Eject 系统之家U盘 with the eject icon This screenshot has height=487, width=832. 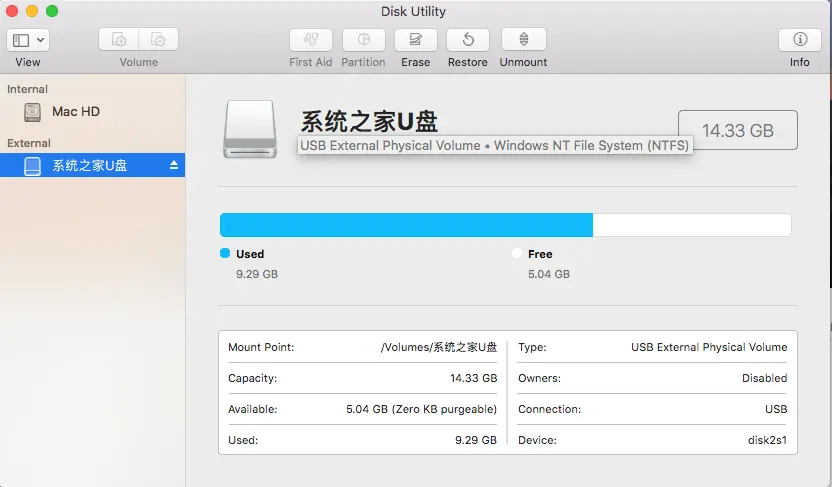tap(174, 166)
